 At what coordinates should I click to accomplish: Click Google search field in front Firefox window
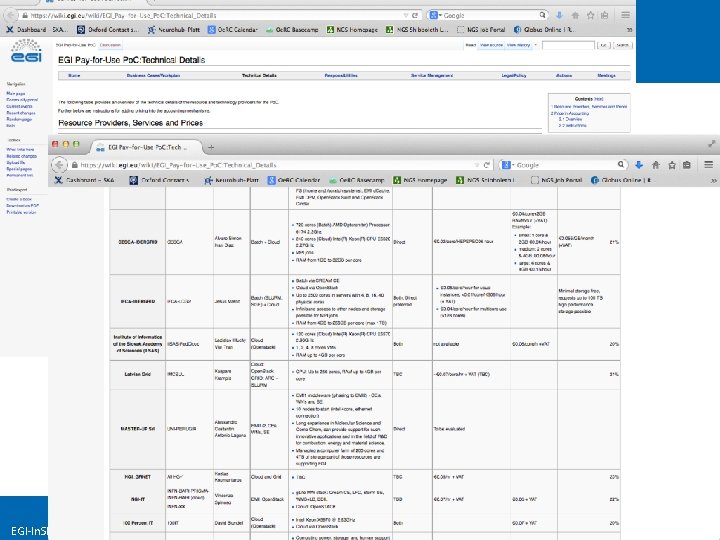click(x=565, y=165)
